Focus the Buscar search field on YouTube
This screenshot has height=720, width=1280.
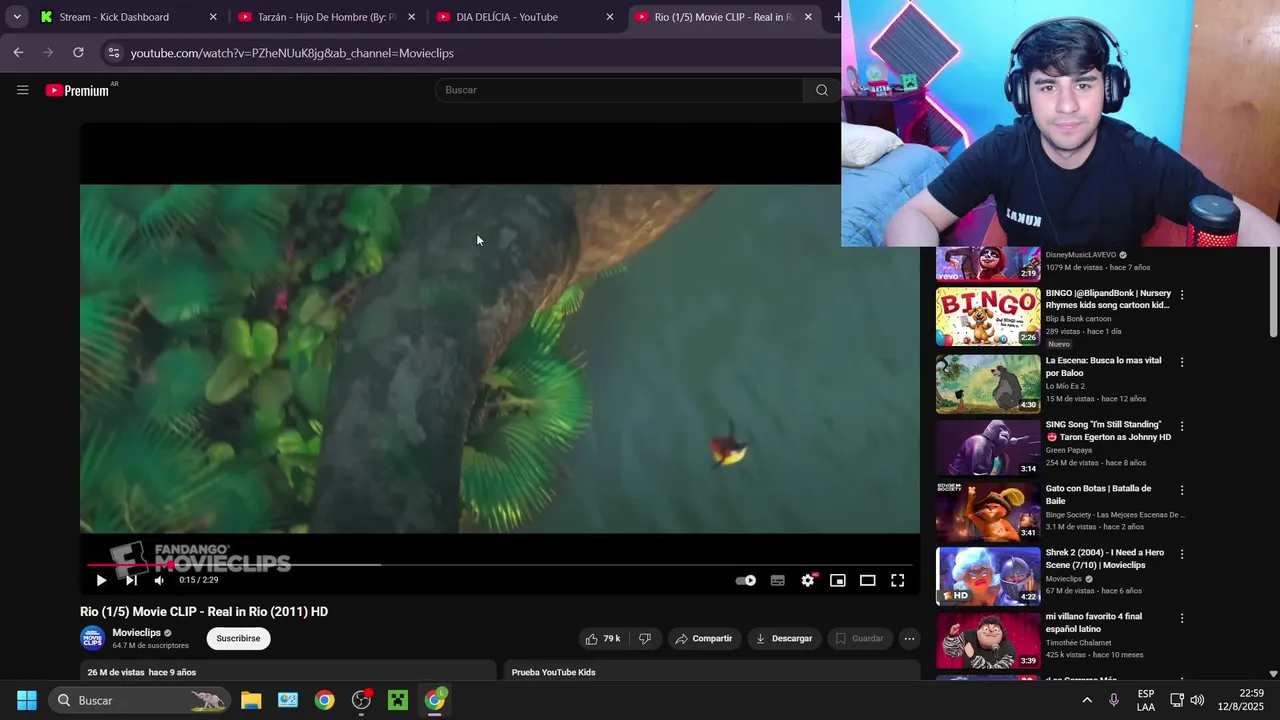[x=619, y=90]
